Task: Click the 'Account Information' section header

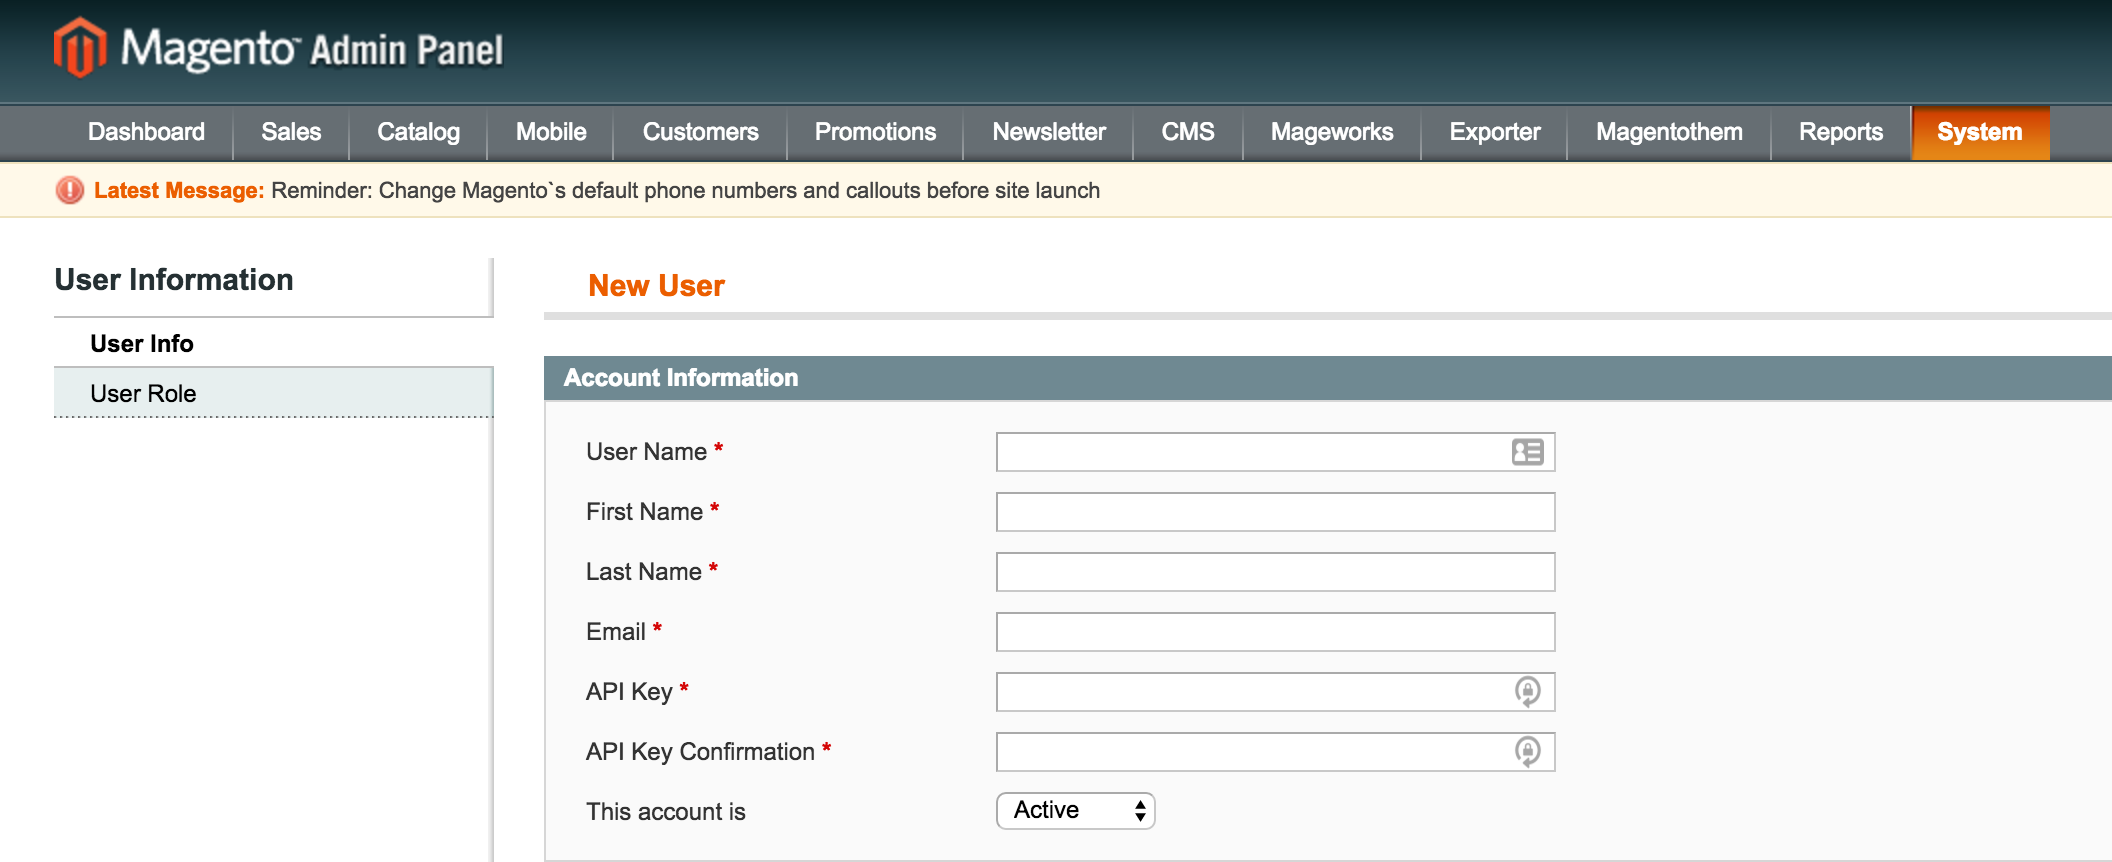Action: 681,378
